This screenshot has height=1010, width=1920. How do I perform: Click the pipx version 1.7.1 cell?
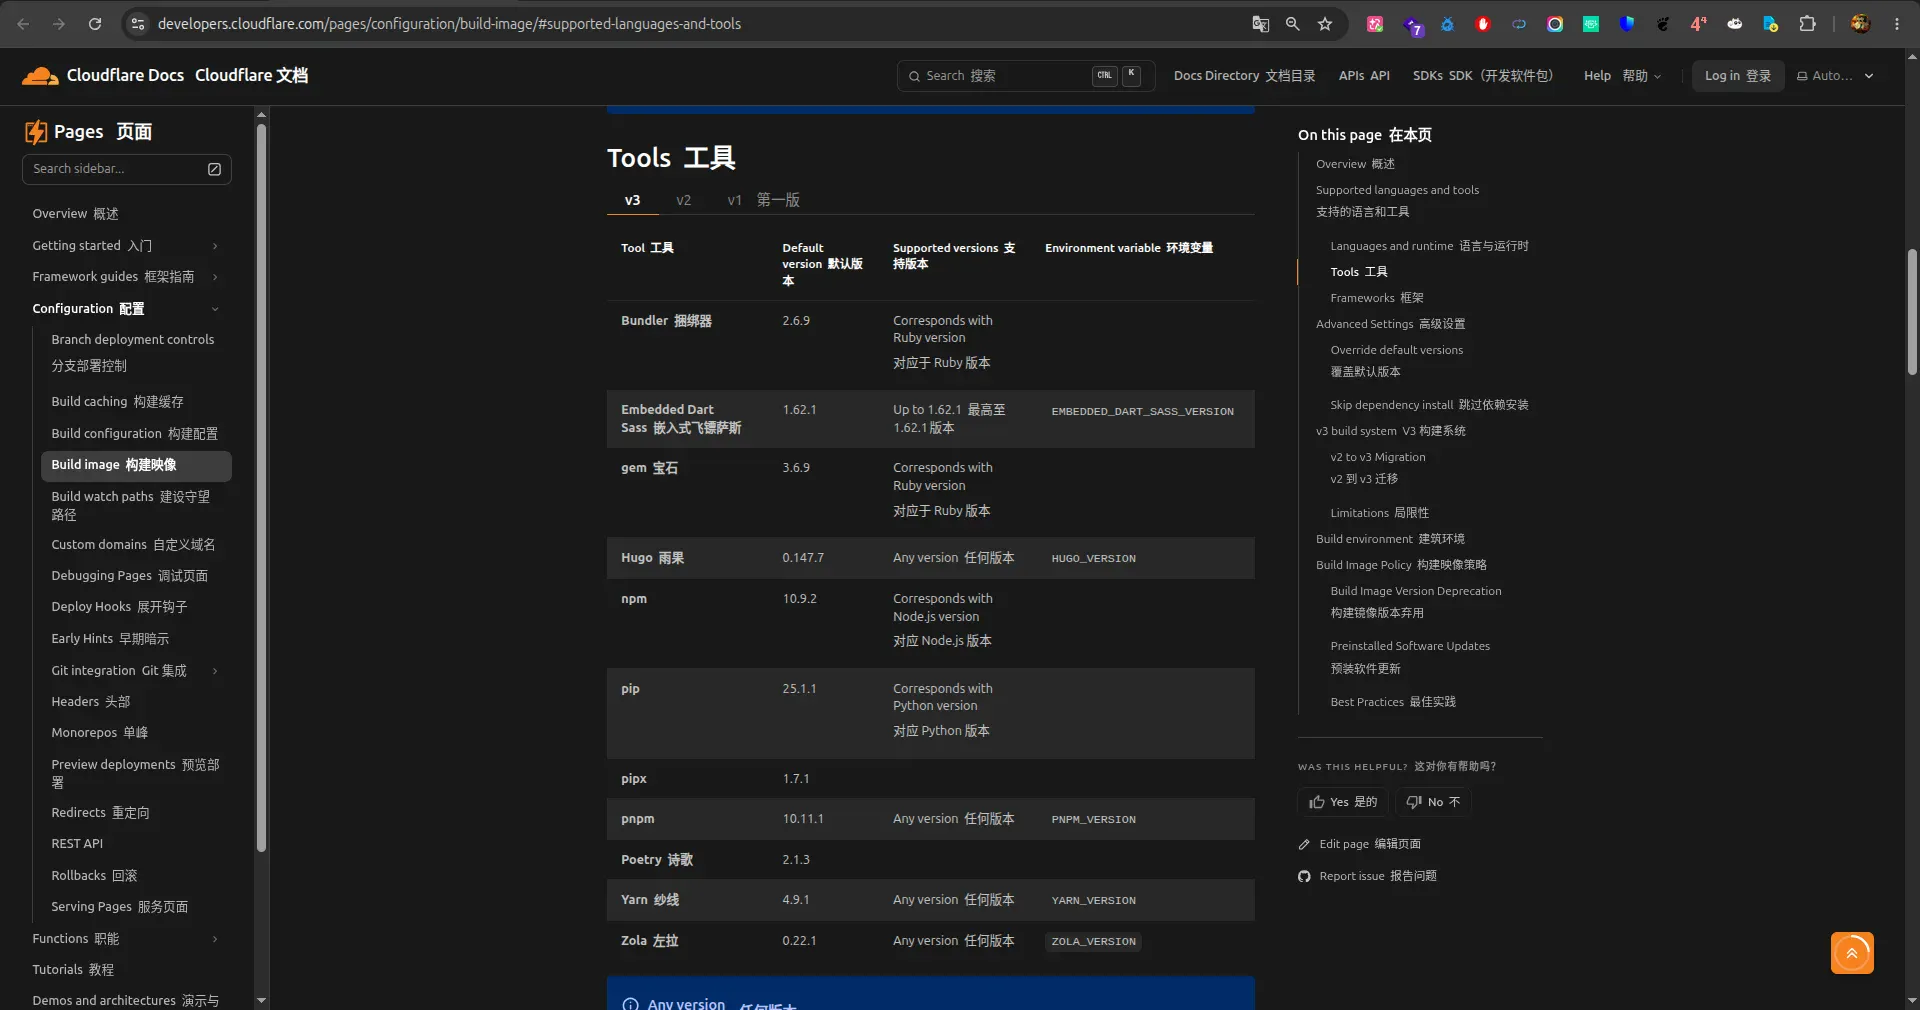click(796, 779)
